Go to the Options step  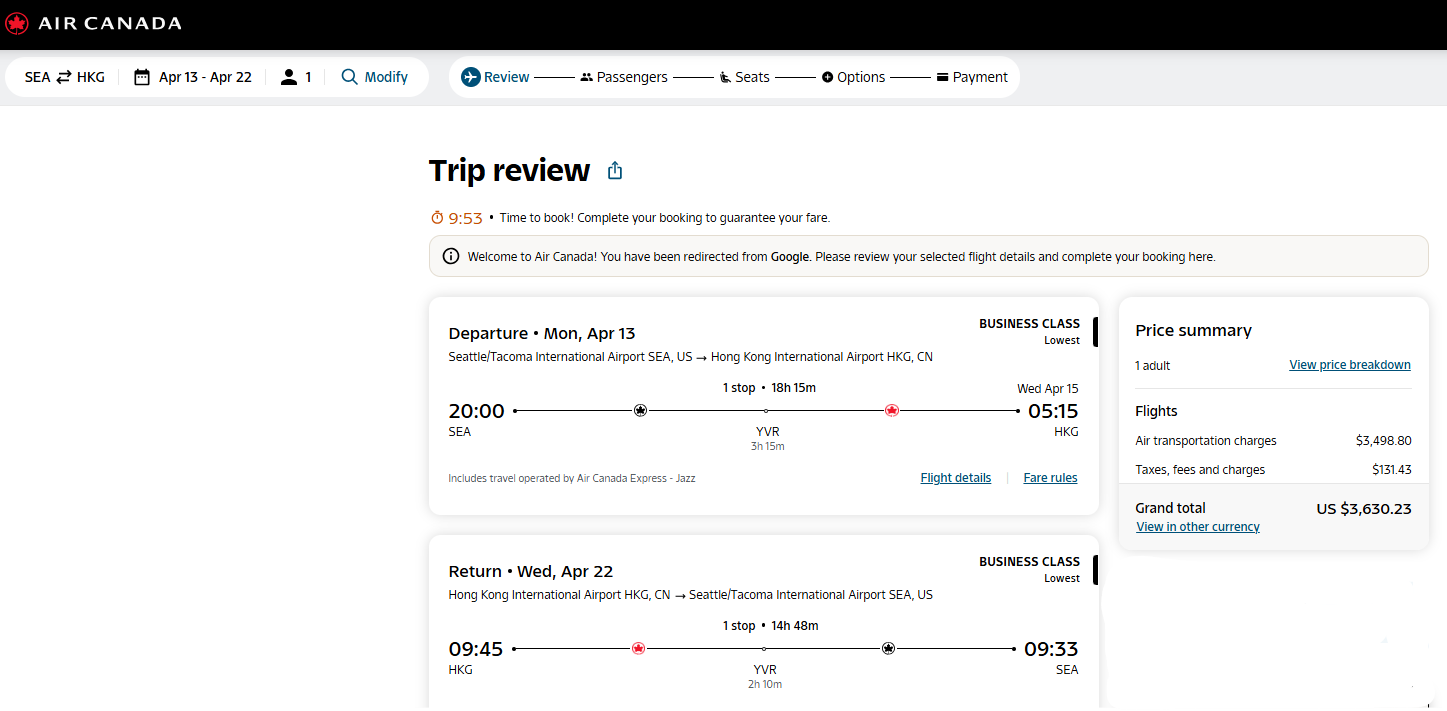tap(854, 77)
